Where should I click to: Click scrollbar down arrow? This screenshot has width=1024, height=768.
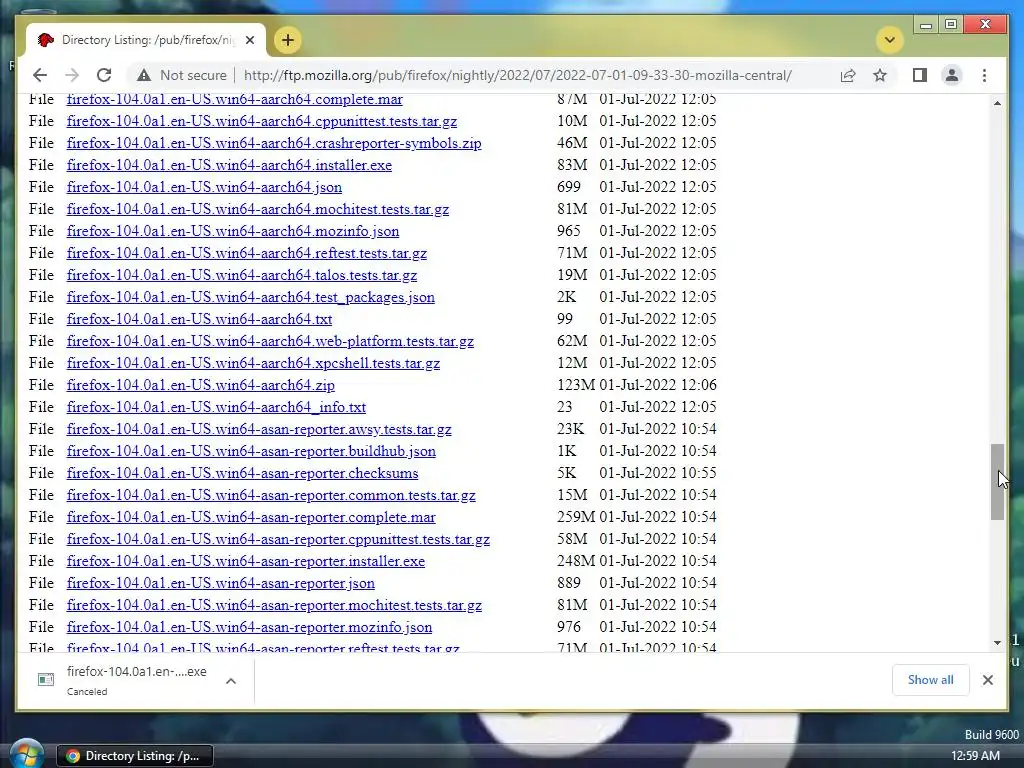[x=997, y=643]
